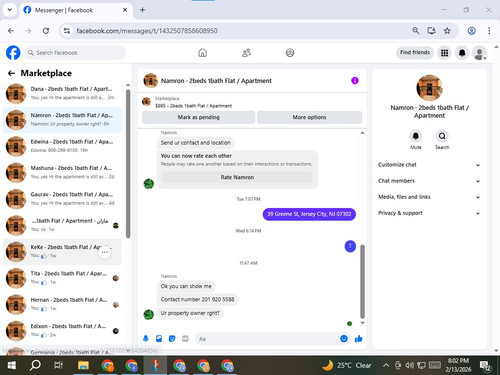
Task: Open the notifications bell in Facebook header
Action: (x=462, y=53)
